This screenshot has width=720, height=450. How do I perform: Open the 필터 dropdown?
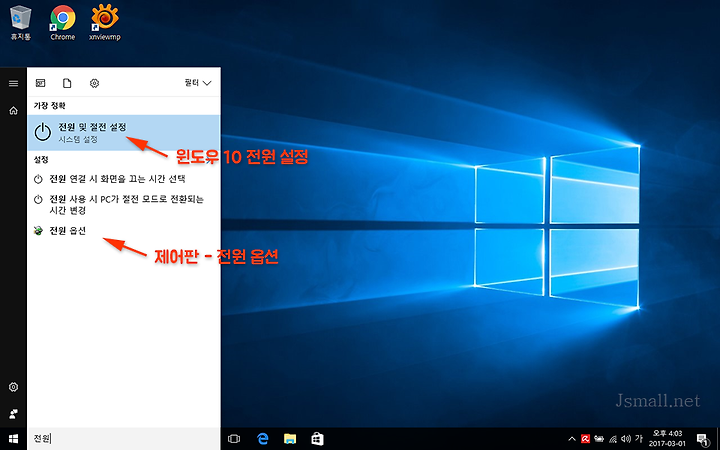pyautogui.click(x=198, y=83)
